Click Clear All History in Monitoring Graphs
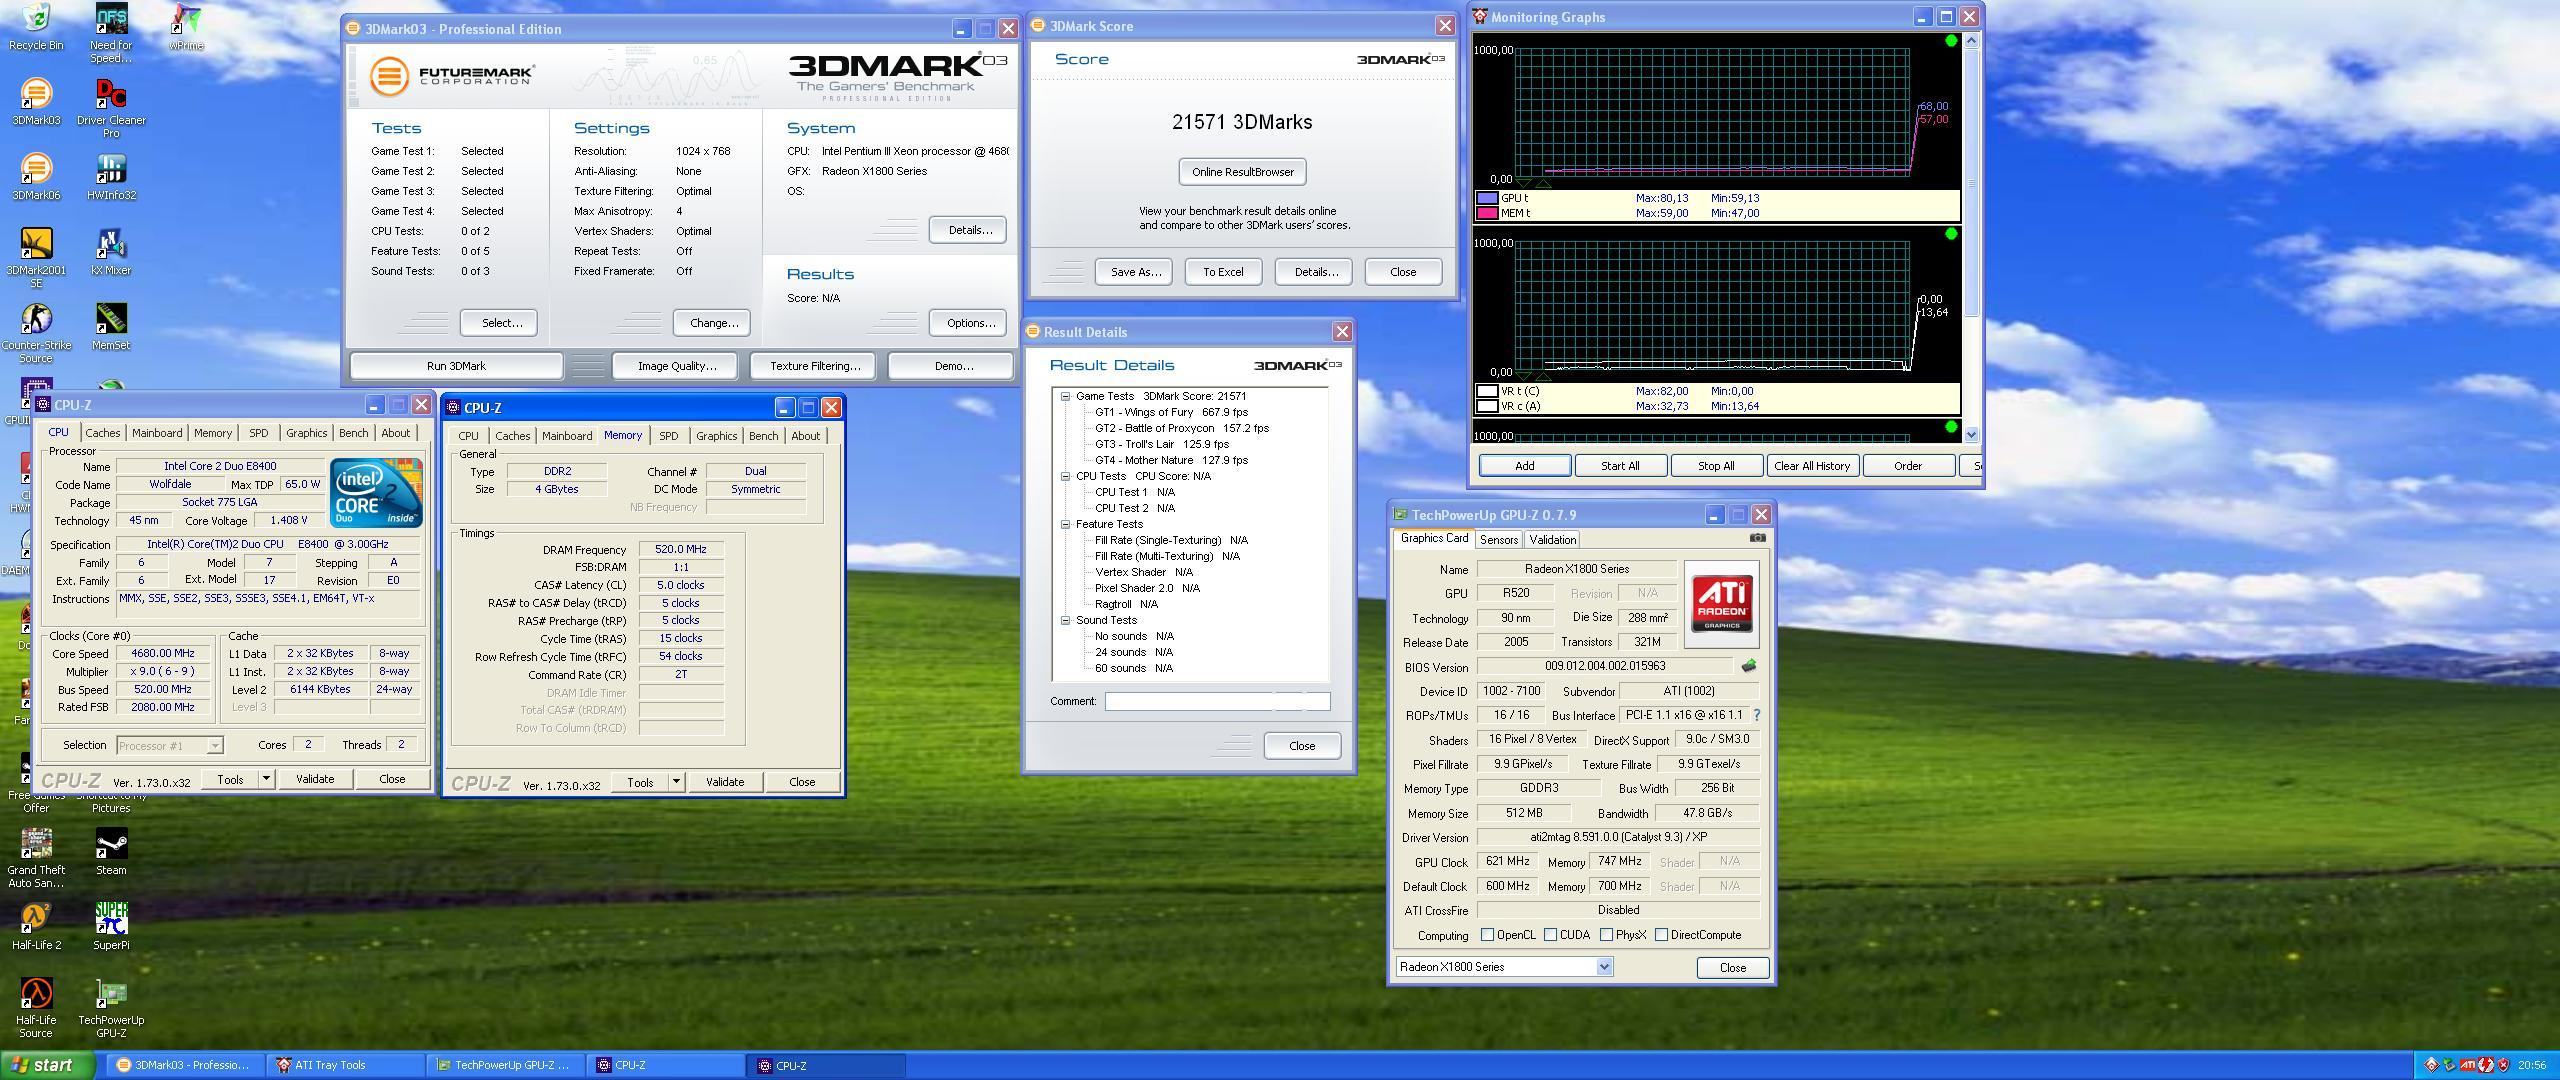The image size is (2560, 1080). [1811, 466]
